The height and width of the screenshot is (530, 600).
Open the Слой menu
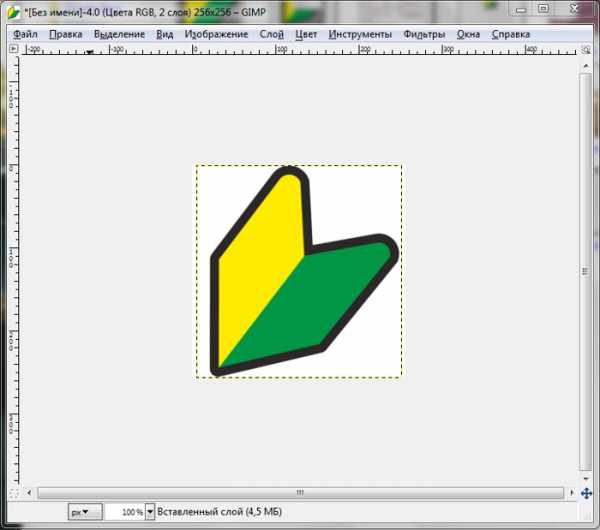[271, 34]
